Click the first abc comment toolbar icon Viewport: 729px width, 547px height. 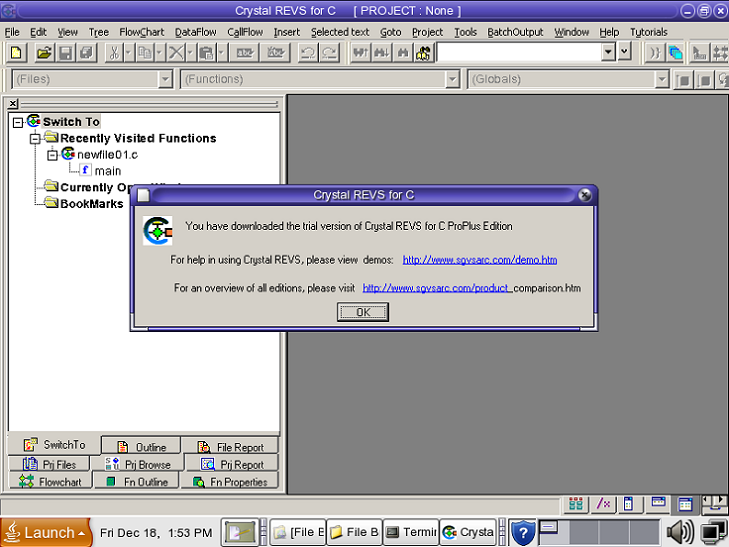click(x=245, y=53)
